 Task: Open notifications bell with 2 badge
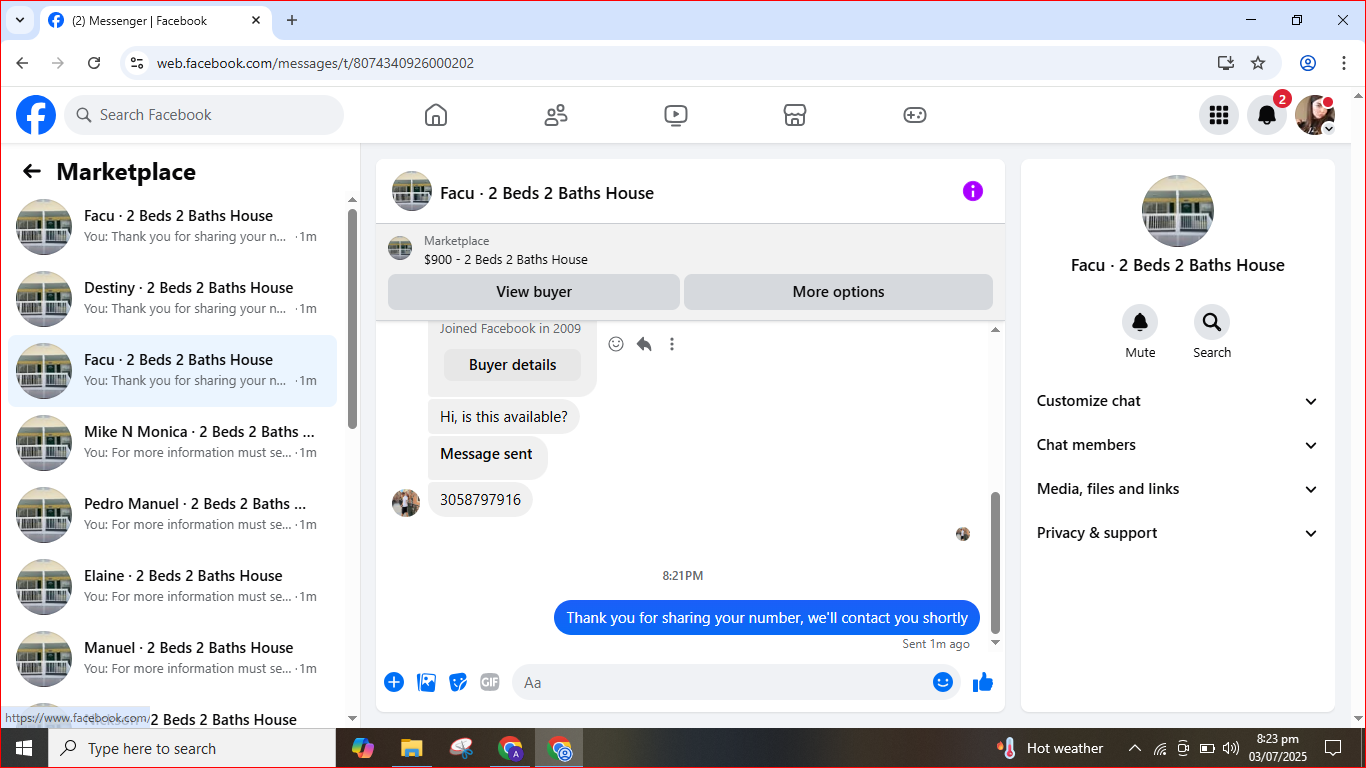click(x=1267, y=115)
